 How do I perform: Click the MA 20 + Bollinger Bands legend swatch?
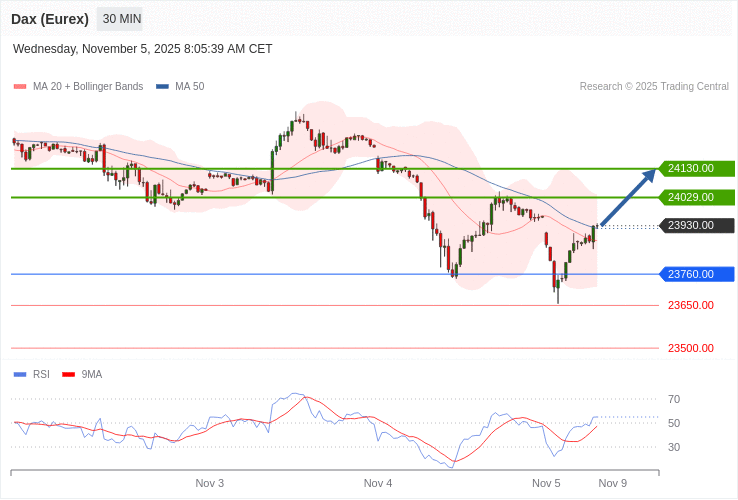click(x=20, y=87)
